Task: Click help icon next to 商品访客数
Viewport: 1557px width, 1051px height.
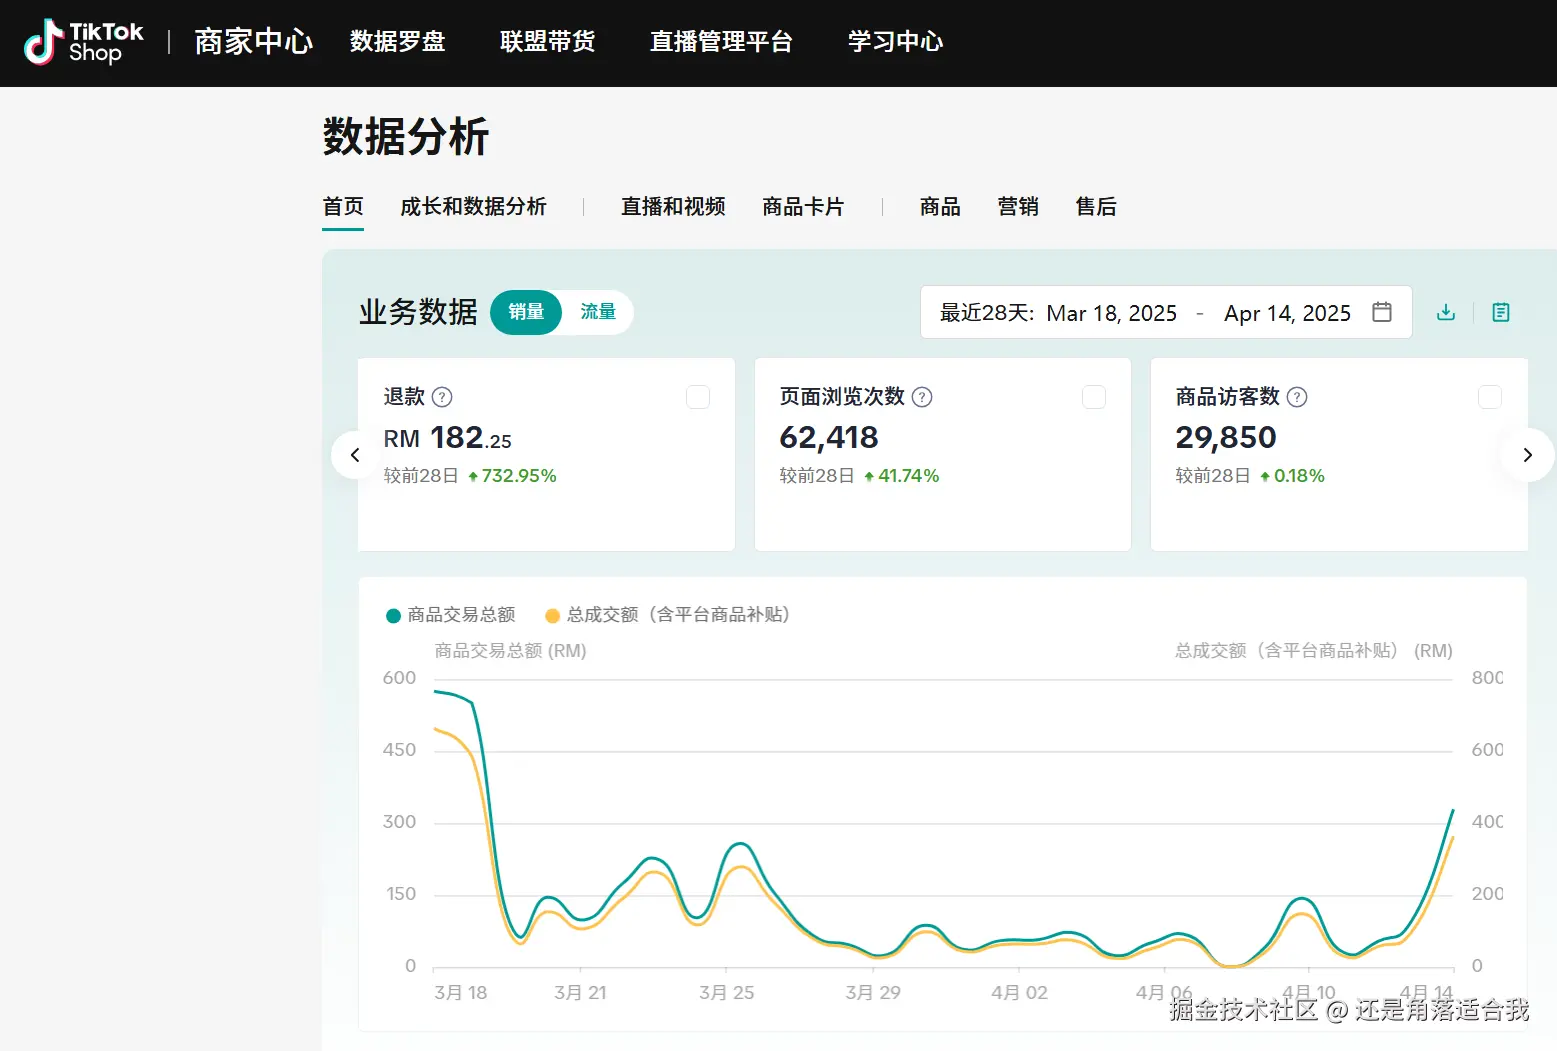Action: pyautogui.click(x=1297, y=397)
